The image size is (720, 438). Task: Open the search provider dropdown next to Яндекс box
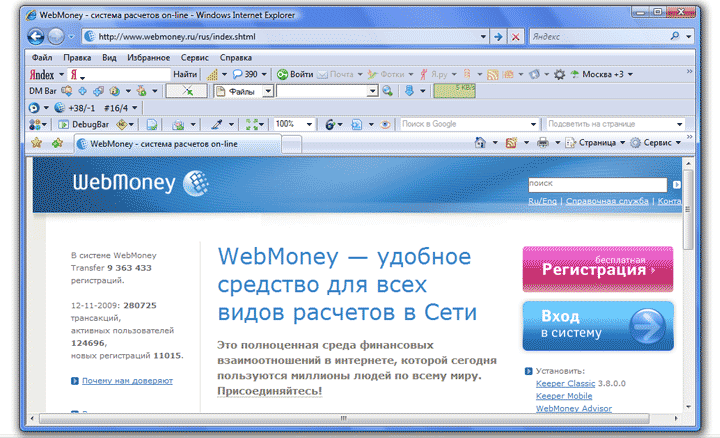coord(688,36)
